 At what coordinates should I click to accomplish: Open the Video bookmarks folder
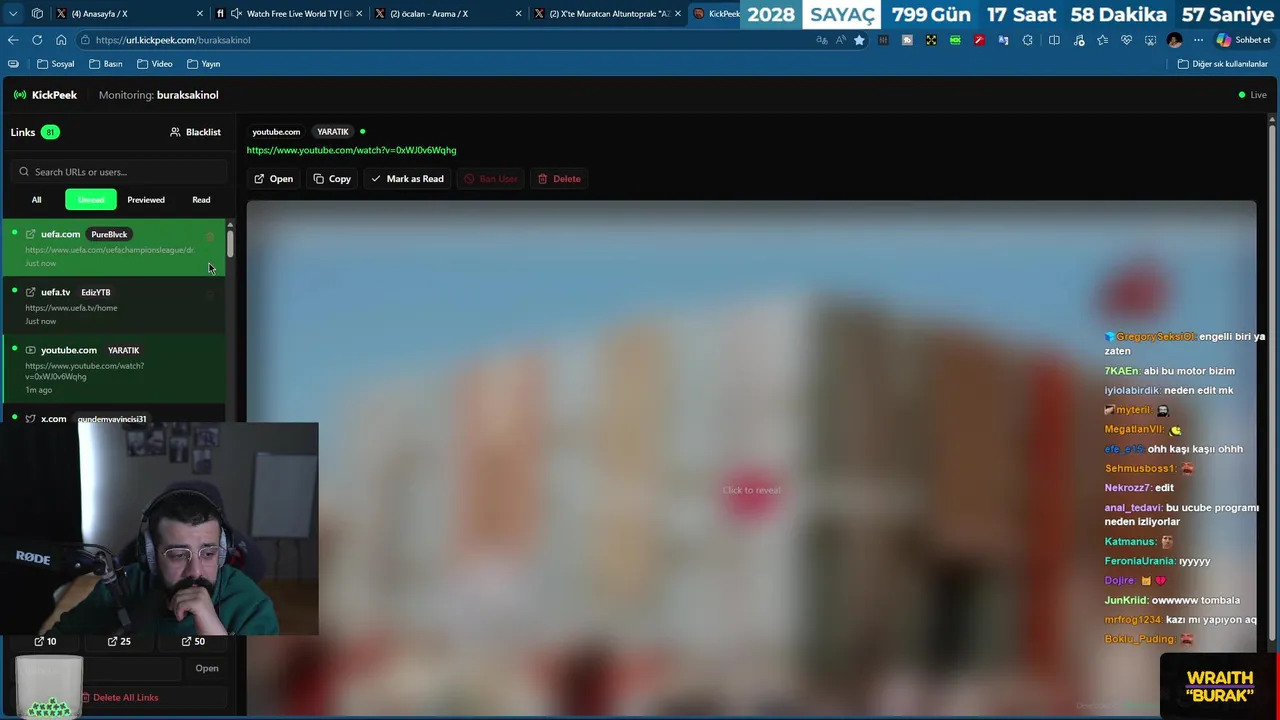(x=154, y=64)
